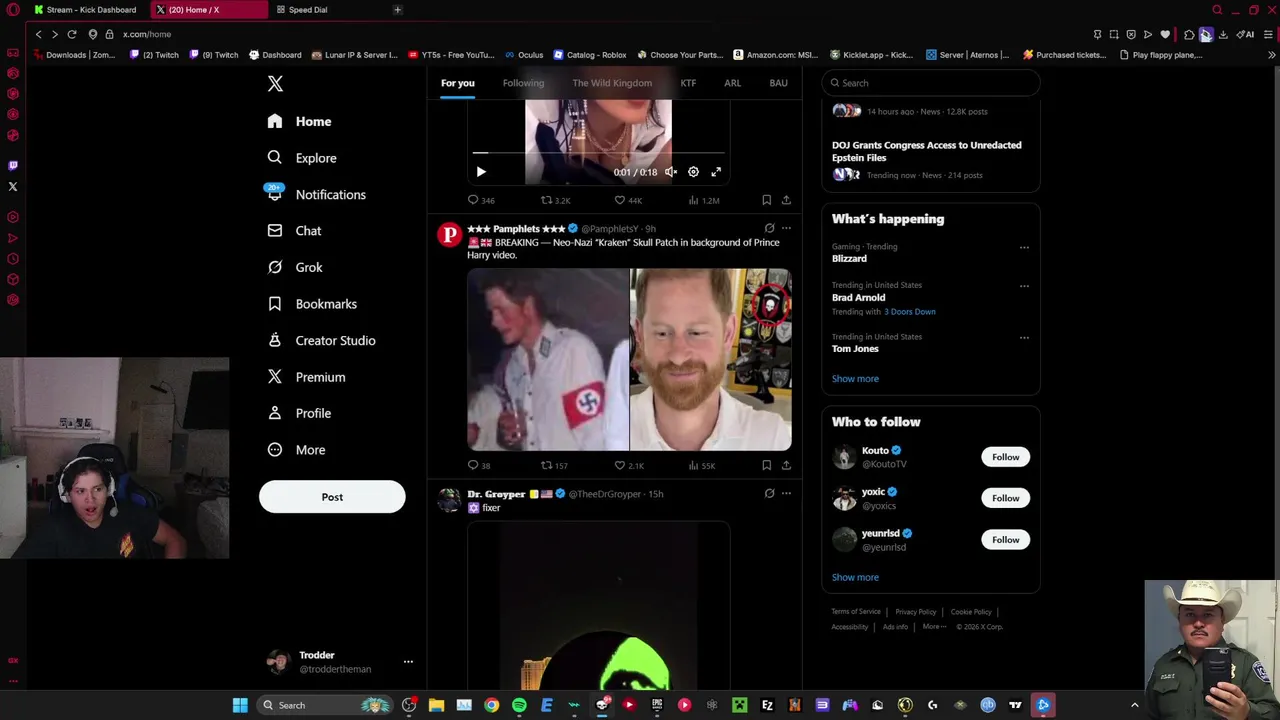
Task: Bookmark the Pamphlets post
Action: 766,465
